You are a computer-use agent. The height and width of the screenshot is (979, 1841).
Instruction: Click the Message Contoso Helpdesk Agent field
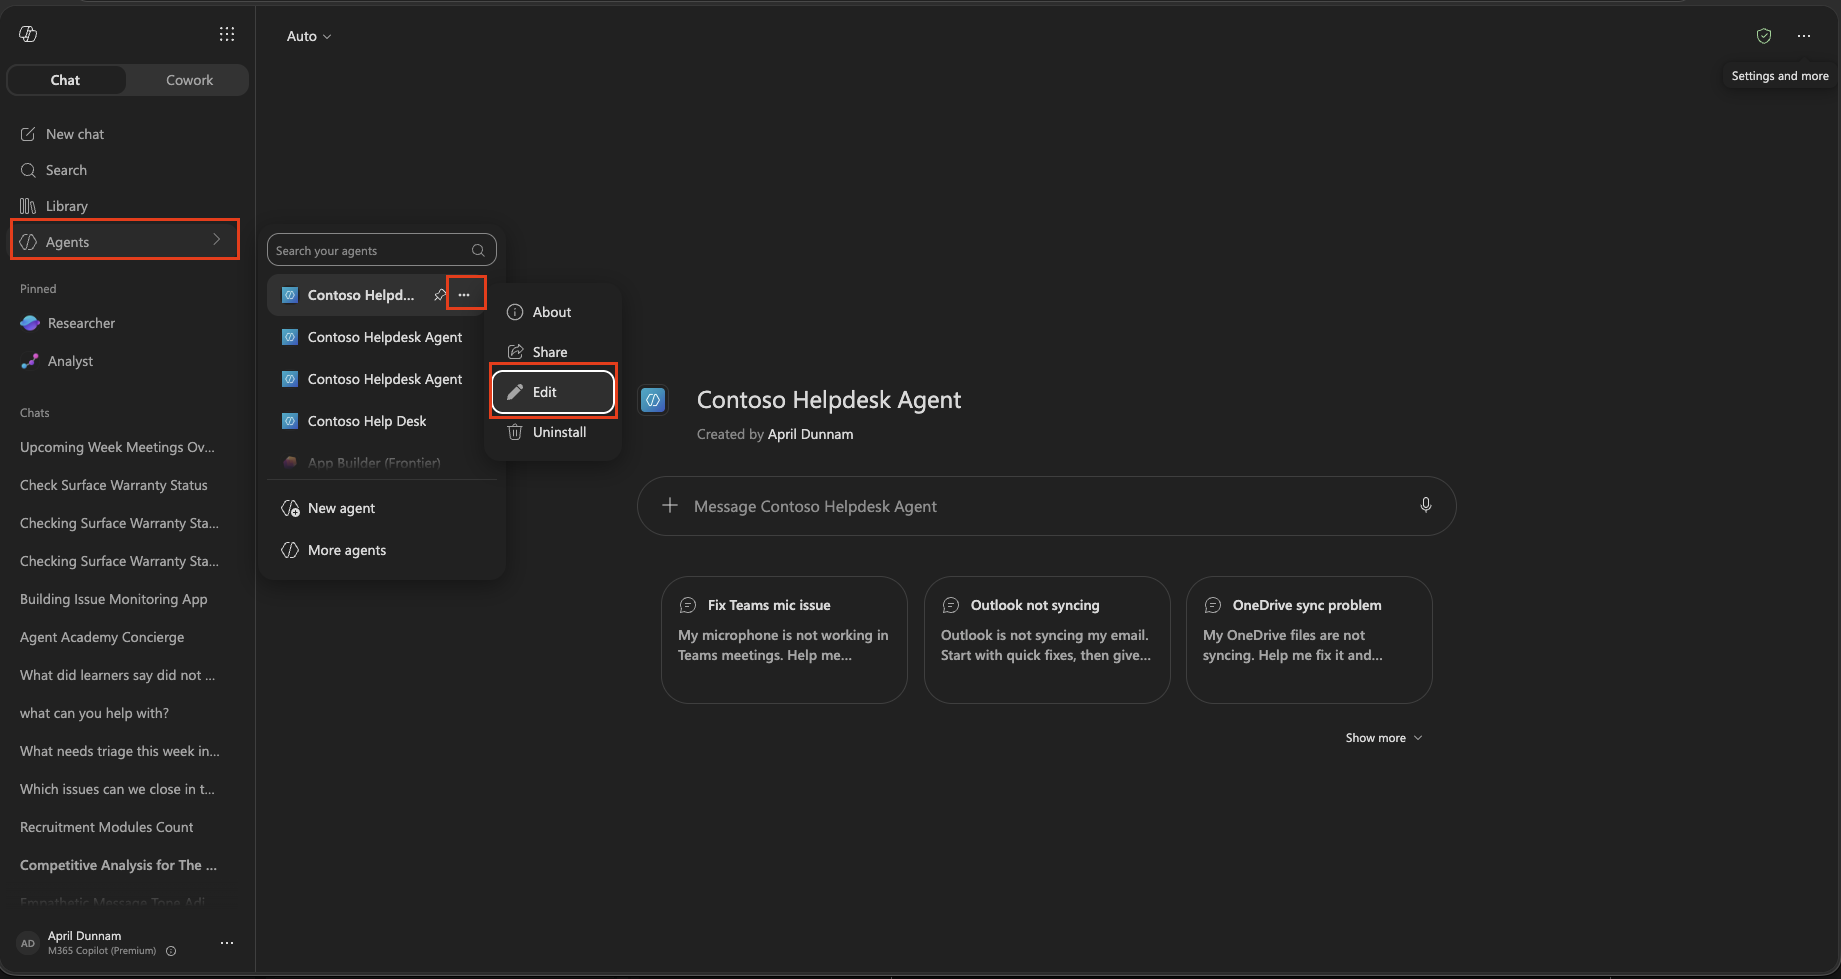[x=1046, y=506]
